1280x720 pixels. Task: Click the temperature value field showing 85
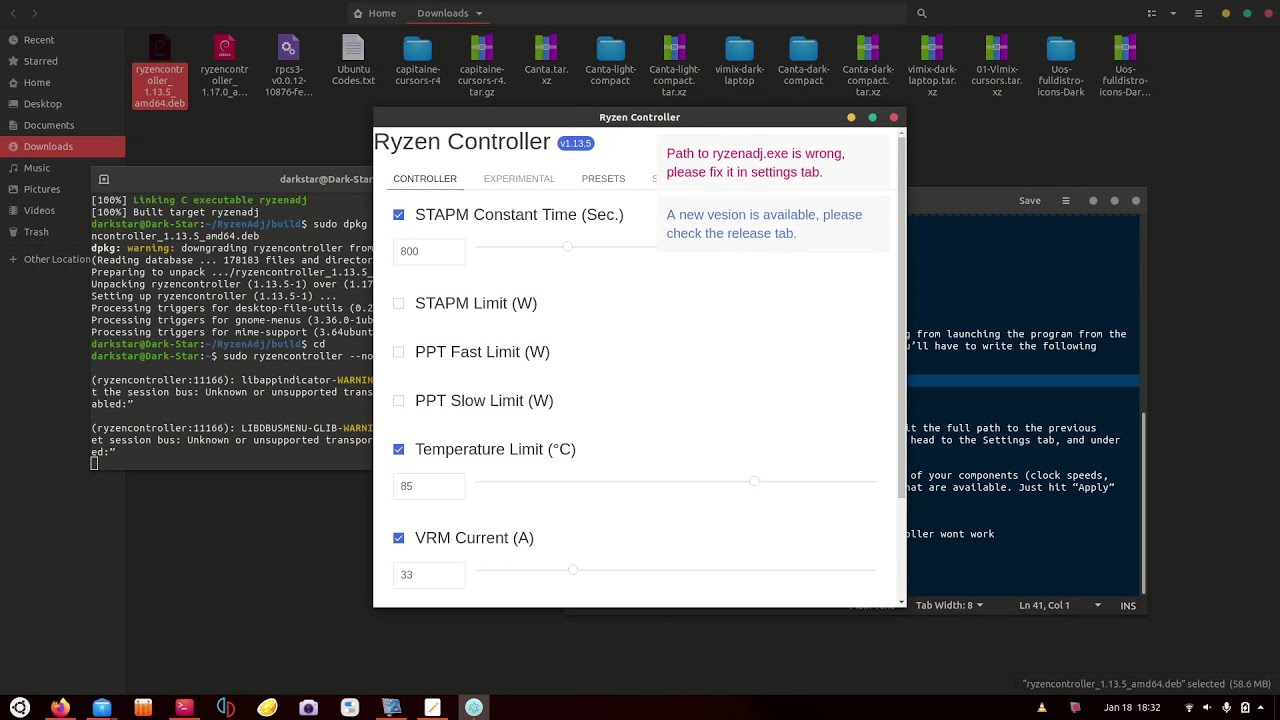pos(429,487)
